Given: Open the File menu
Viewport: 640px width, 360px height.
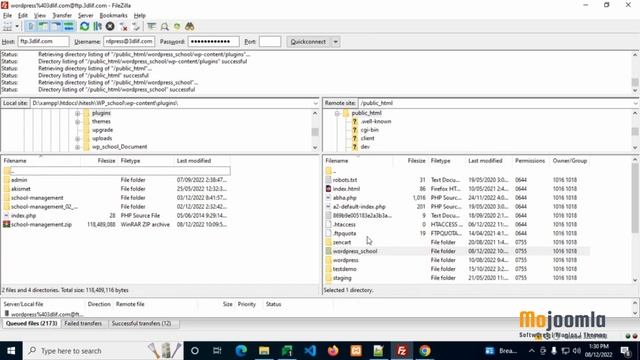Looking at the screenshot, I should pos(7,15).
